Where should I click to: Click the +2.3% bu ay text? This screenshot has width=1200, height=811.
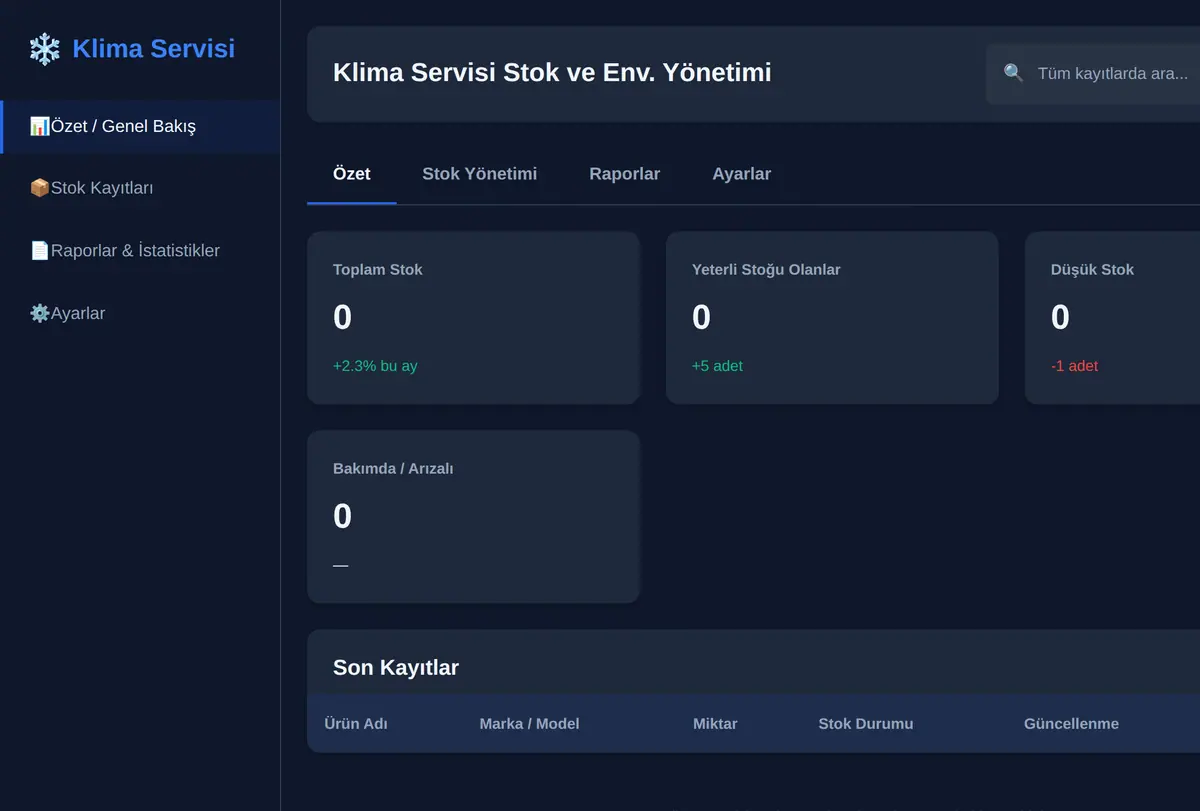pos(375,366)
